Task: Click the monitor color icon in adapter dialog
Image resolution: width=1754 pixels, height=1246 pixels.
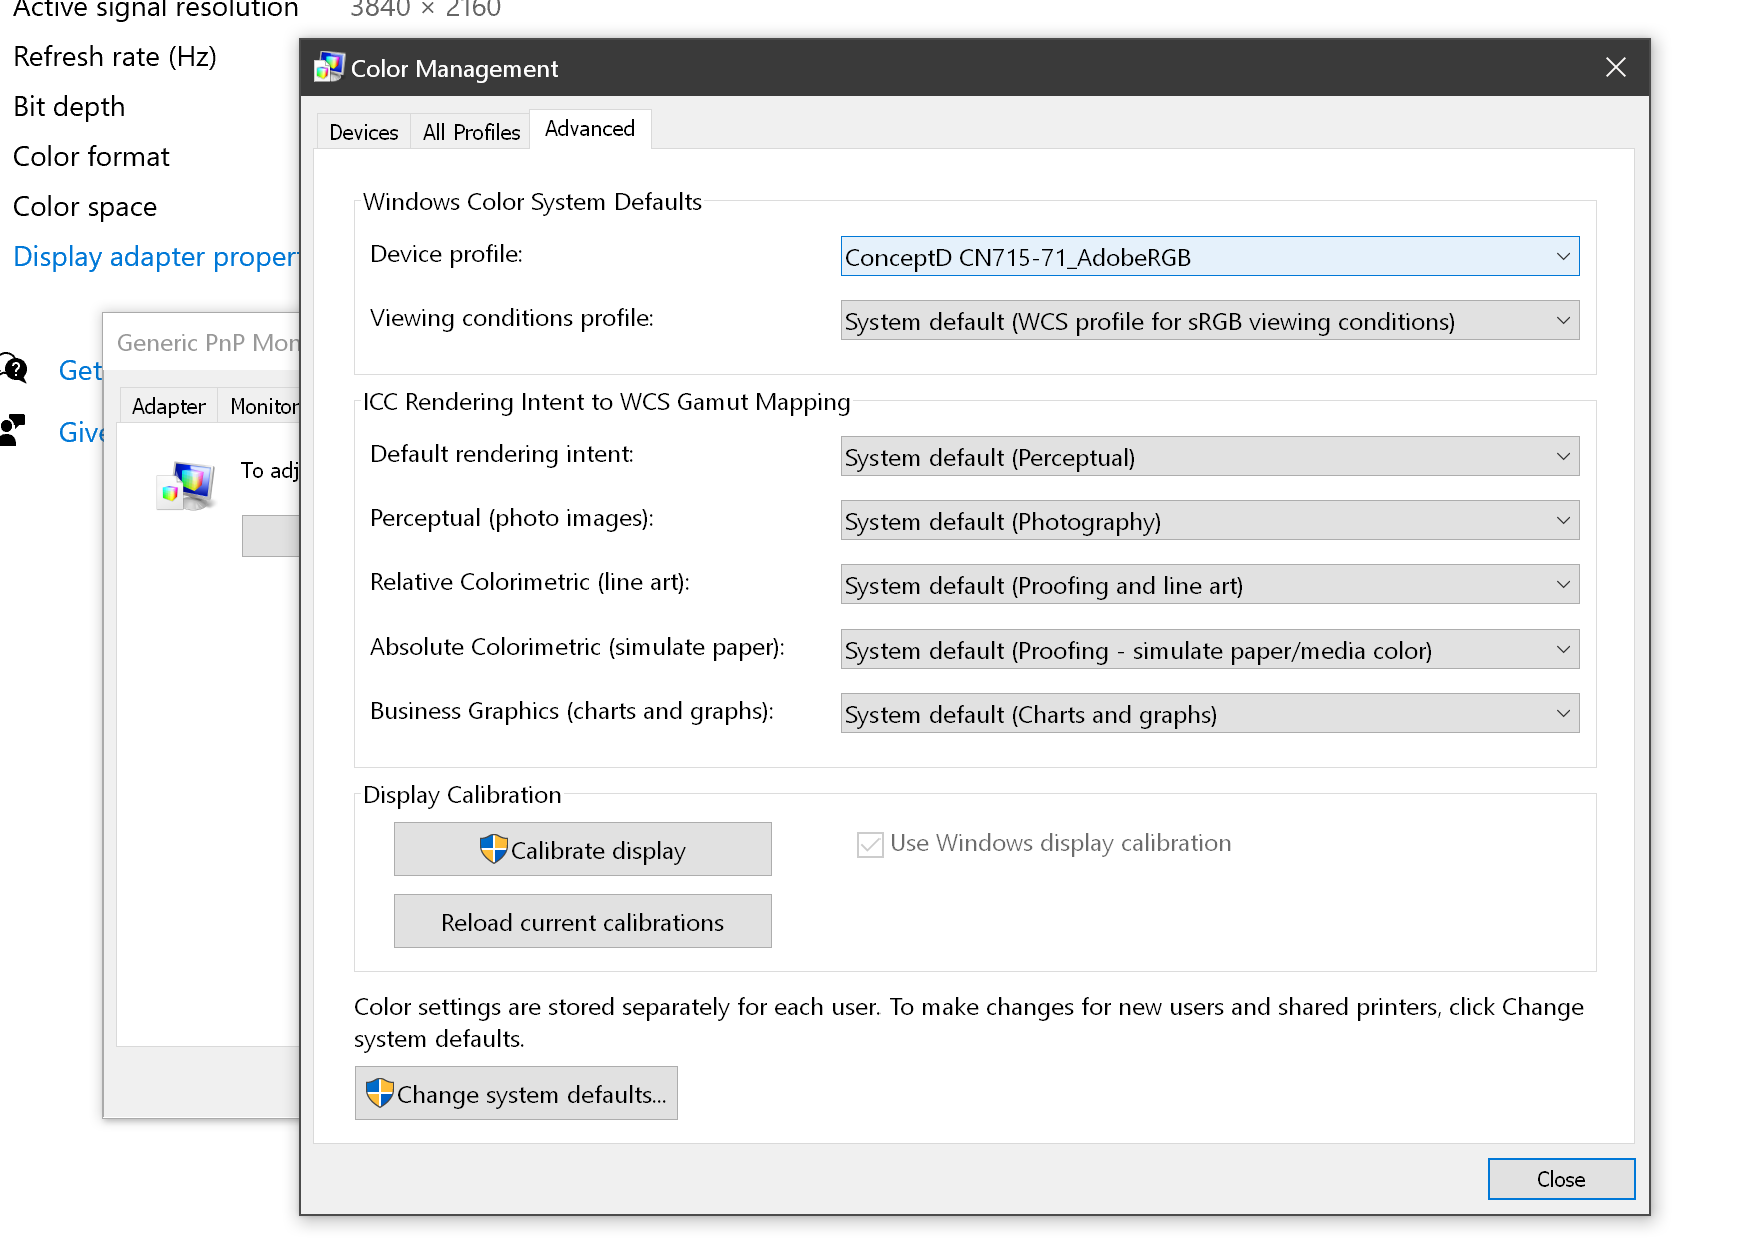Action: 186,486
